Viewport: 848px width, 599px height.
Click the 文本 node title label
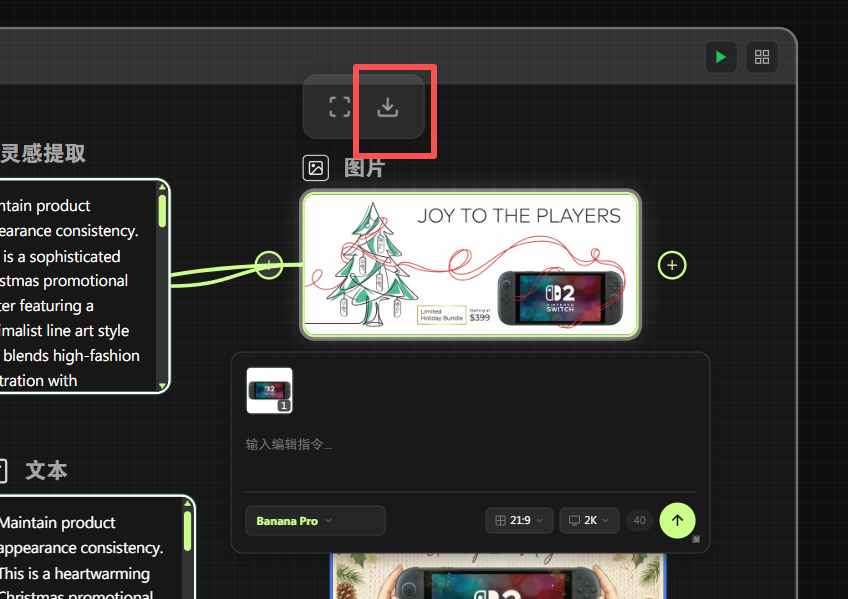tap(46, 470)
